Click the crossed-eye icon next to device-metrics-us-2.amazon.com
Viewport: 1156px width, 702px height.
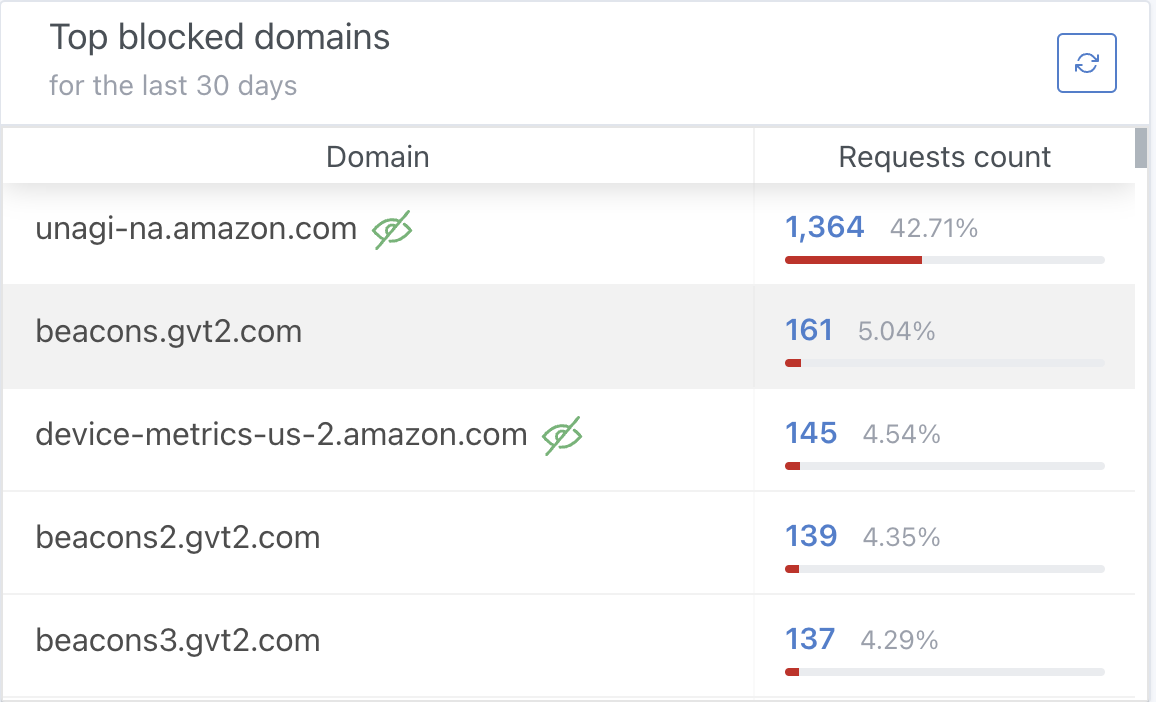pyautogui.click(x=562, y=436)
